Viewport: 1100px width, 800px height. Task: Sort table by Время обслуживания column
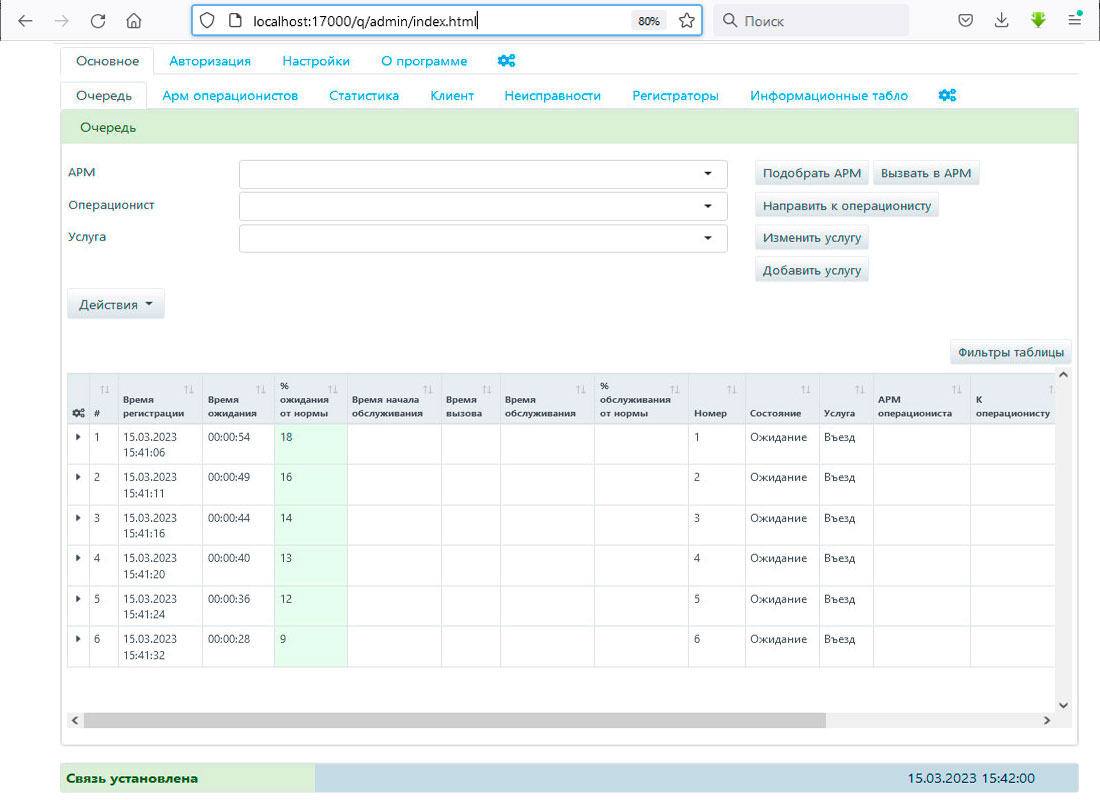(581, 390)
